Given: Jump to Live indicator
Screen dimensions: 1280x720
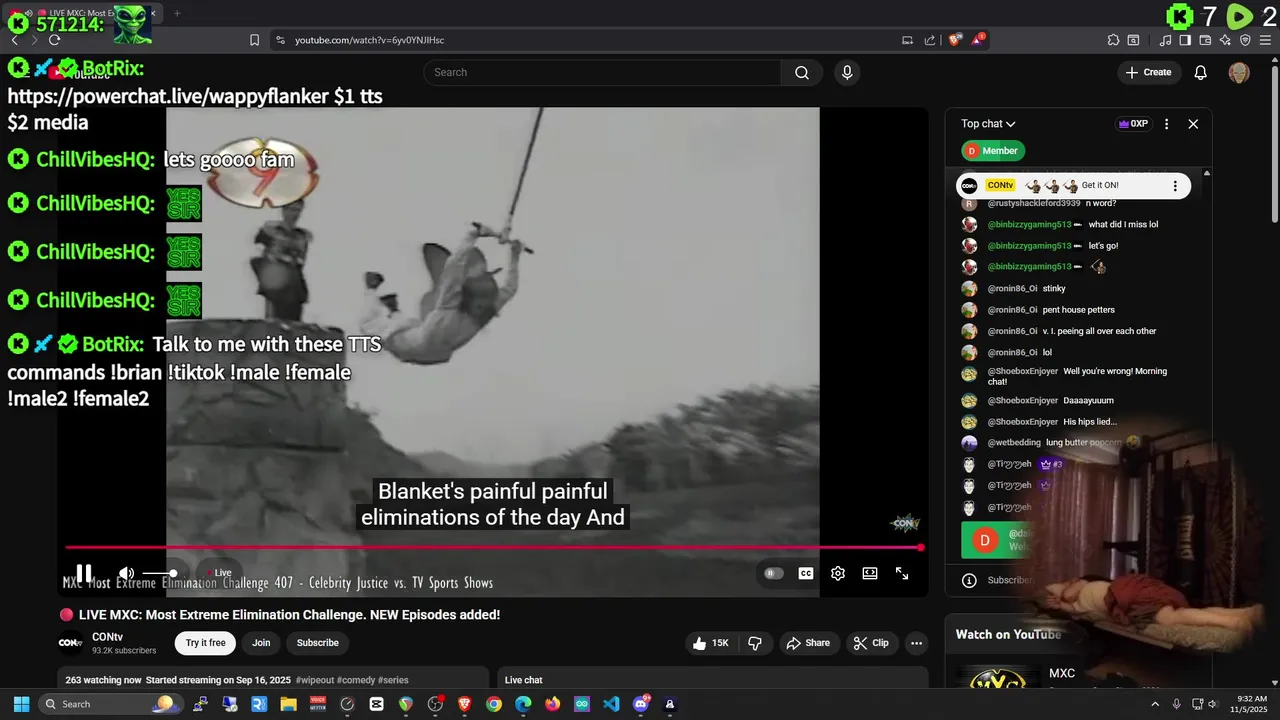Looking at the screenshot, I should coord(221,573).
